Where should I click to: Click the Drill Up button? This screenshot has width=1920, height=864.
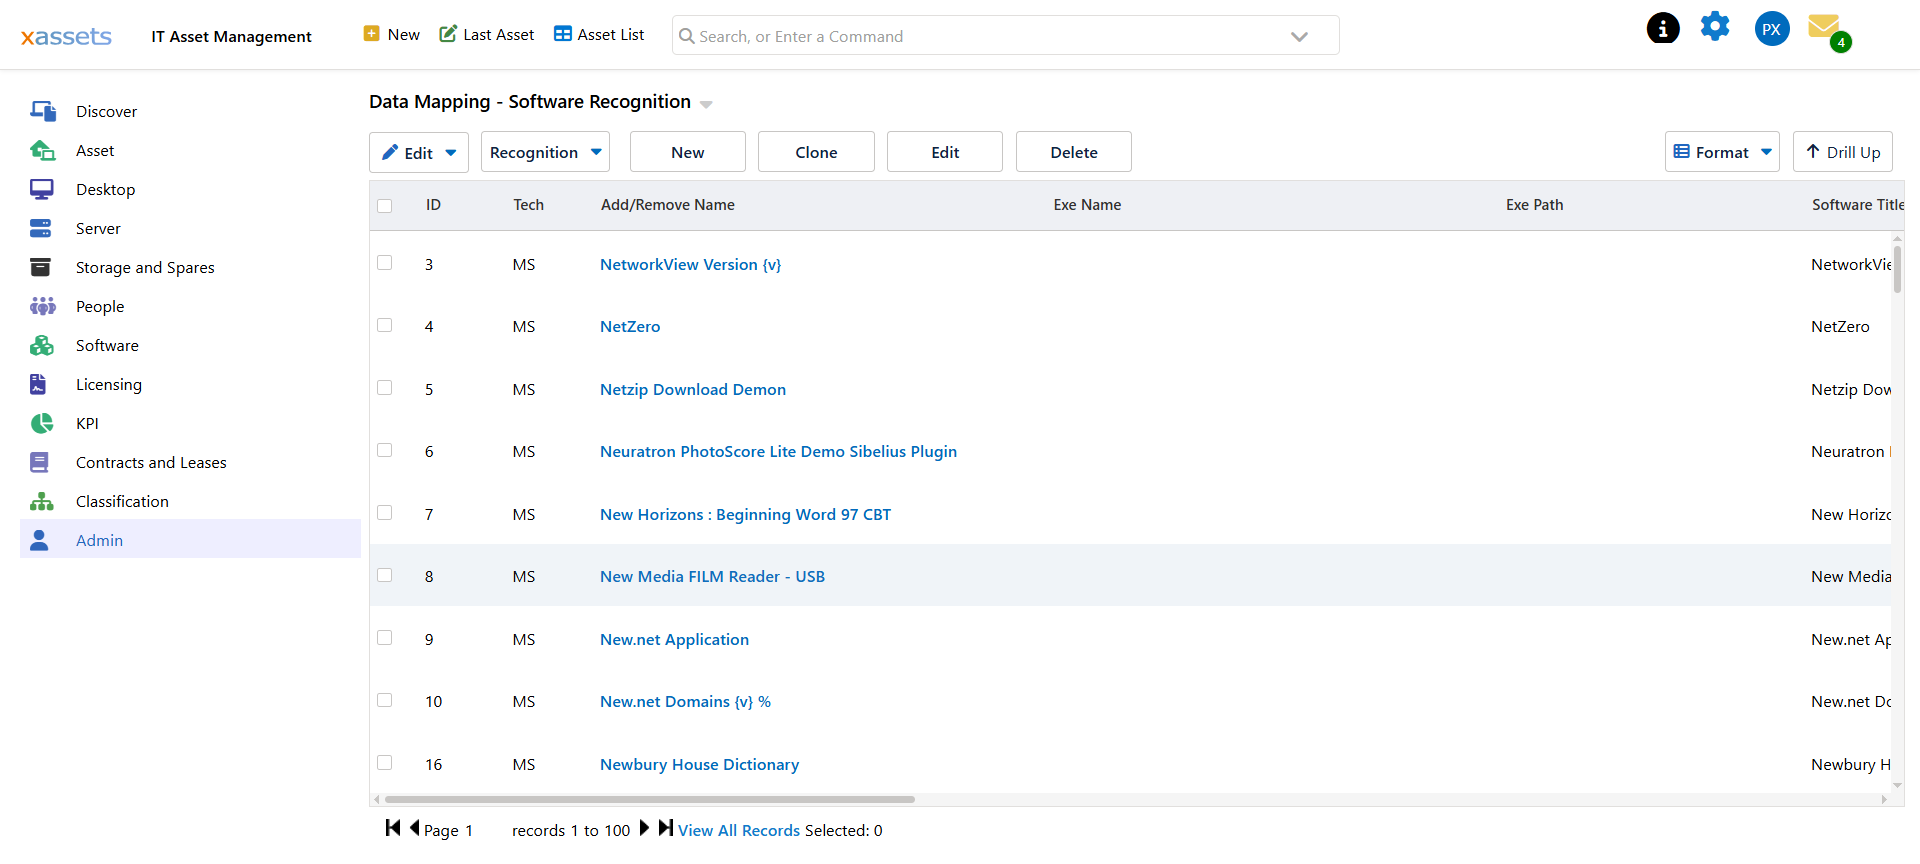pos(1843,152)
